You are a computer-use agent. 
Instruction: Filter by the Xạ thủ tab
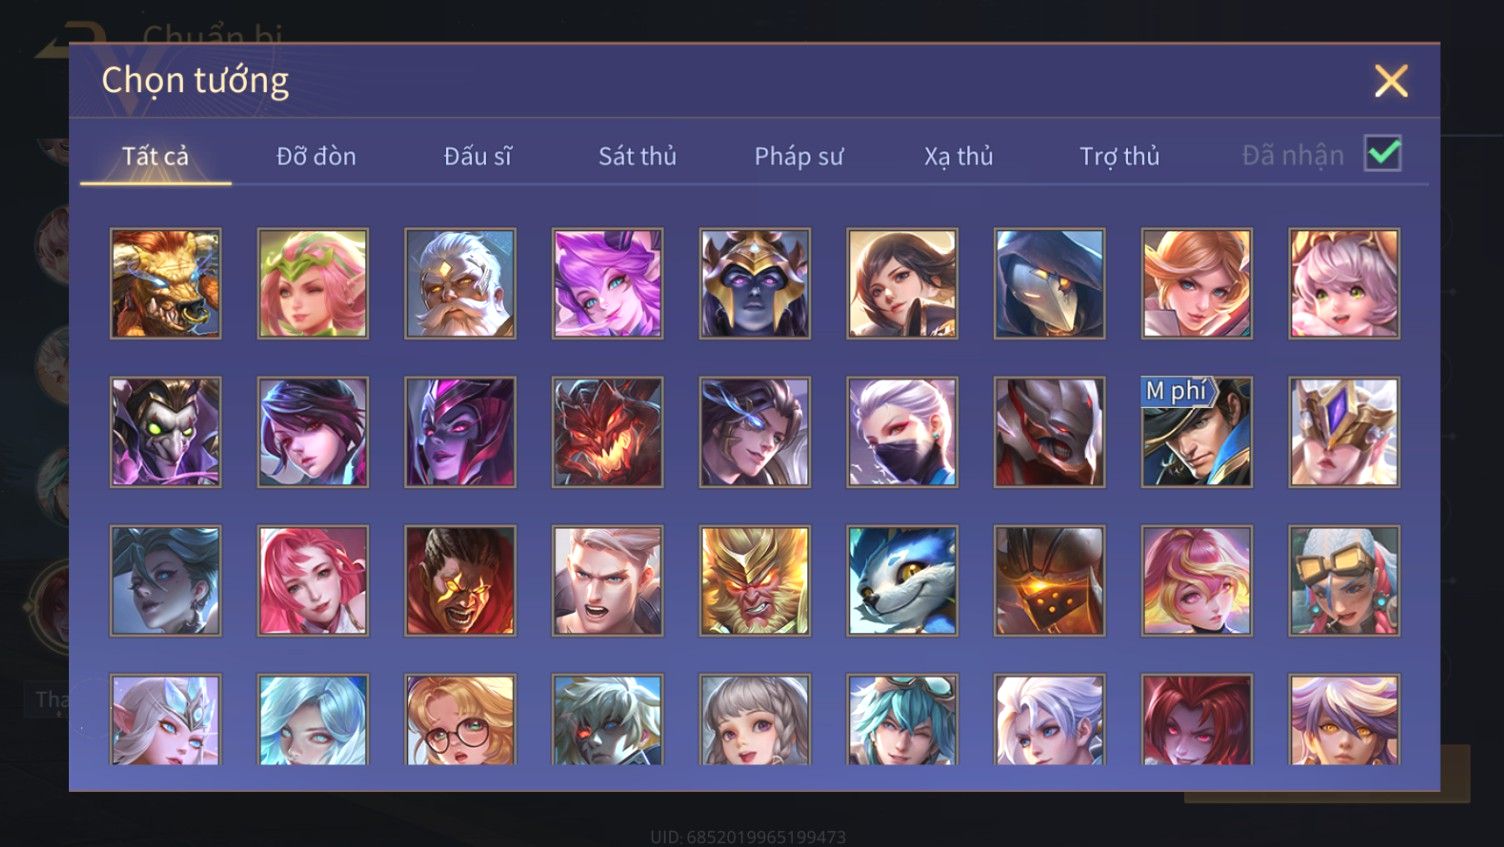pyautogui.click(x=958, y=156)
